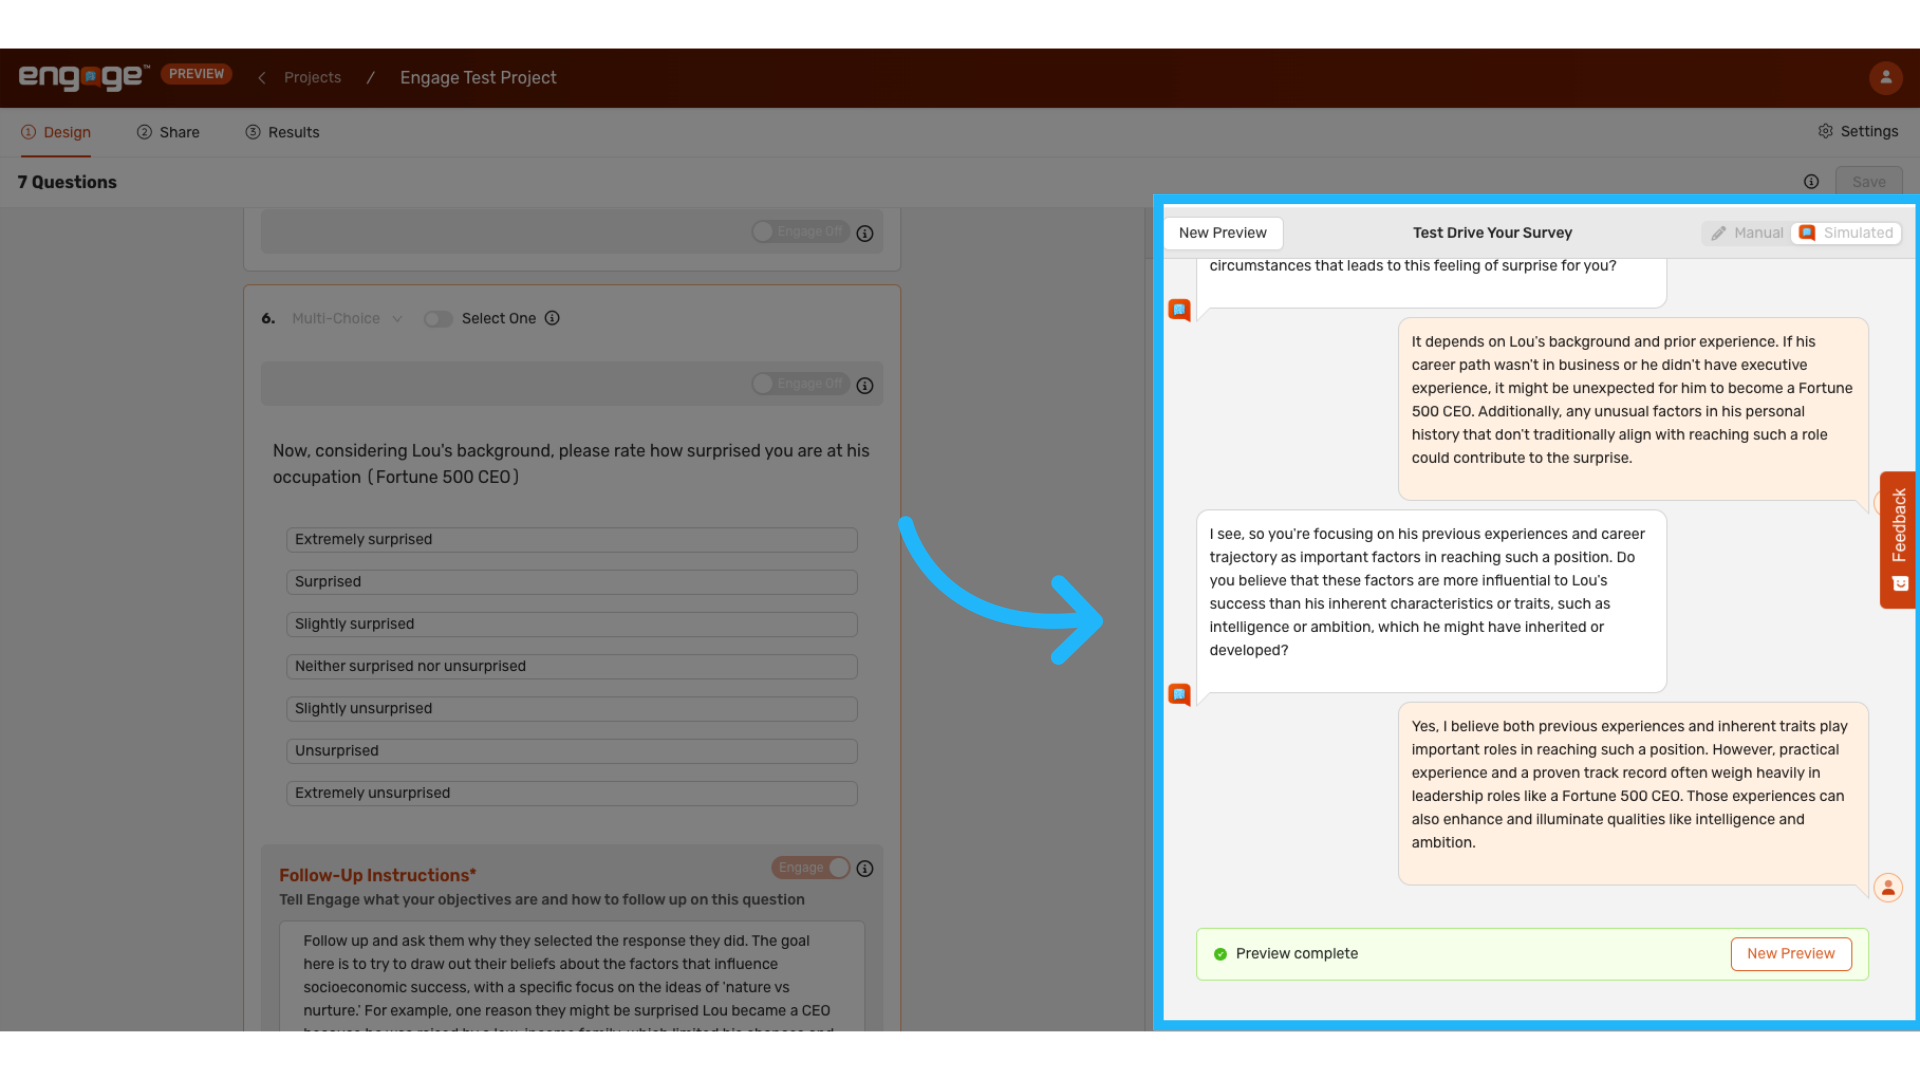Click the back chevron beside Projects
The height and width of the screenshot is (1080, 1920).
point(262,78)
